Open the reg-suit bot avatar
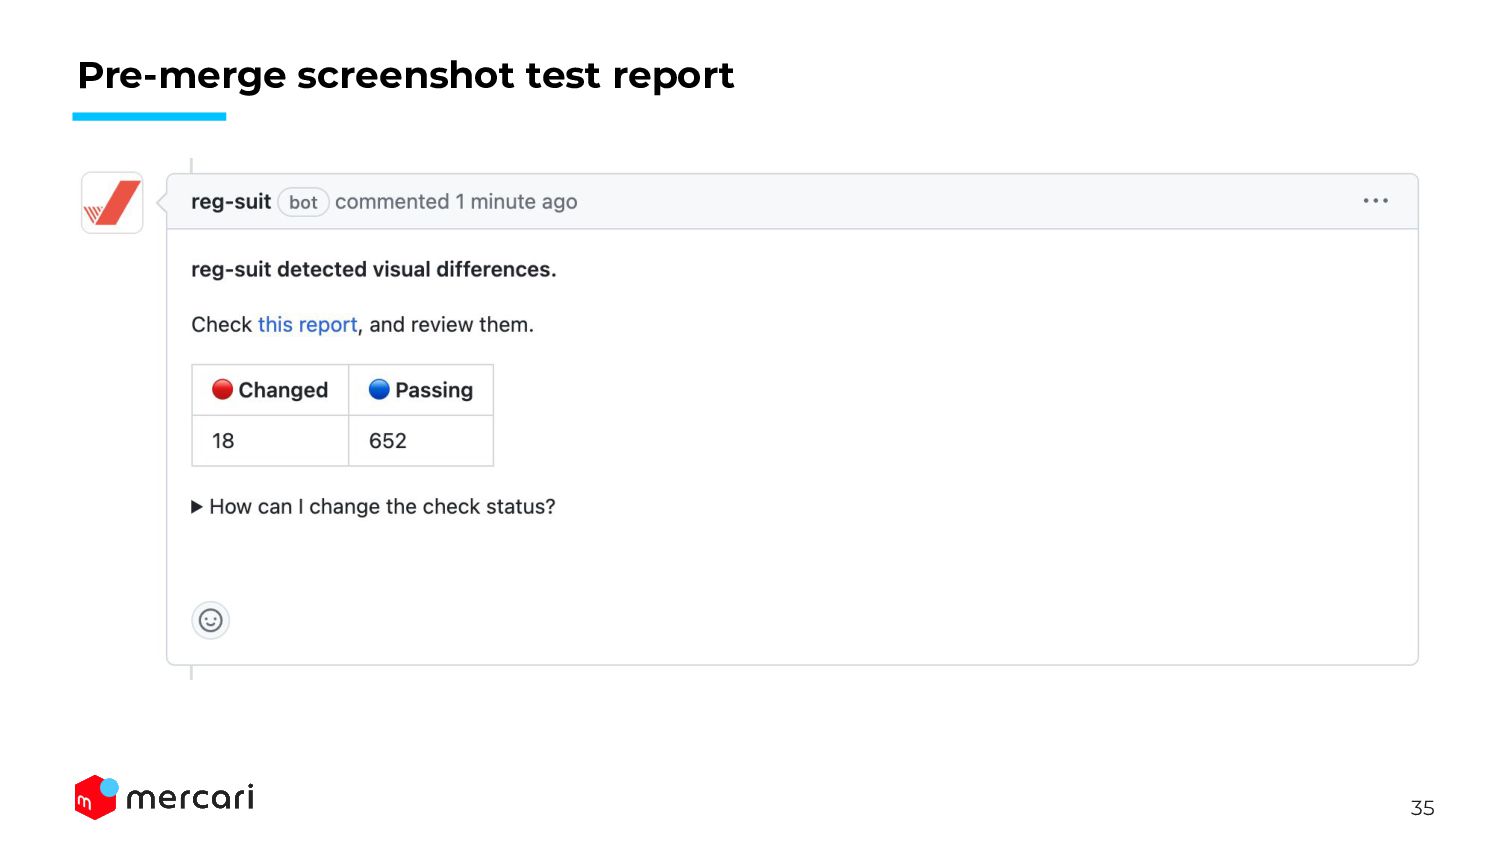 click(112, 202)
